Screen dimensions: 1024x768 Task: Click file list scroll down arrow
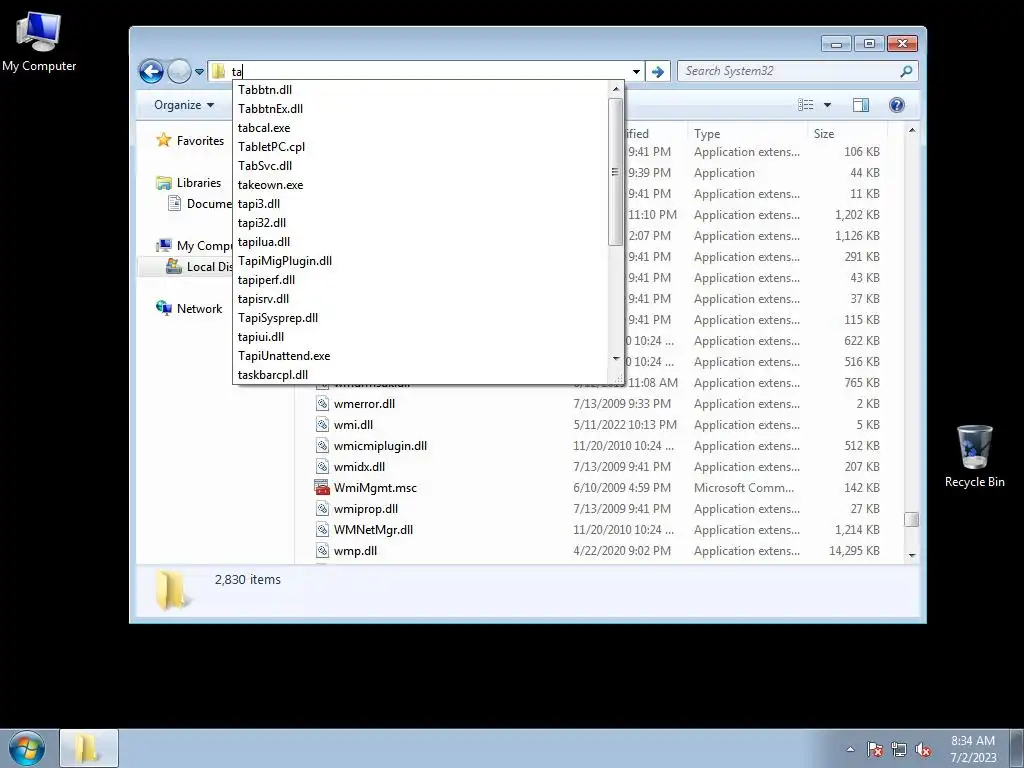pos(912,556)
